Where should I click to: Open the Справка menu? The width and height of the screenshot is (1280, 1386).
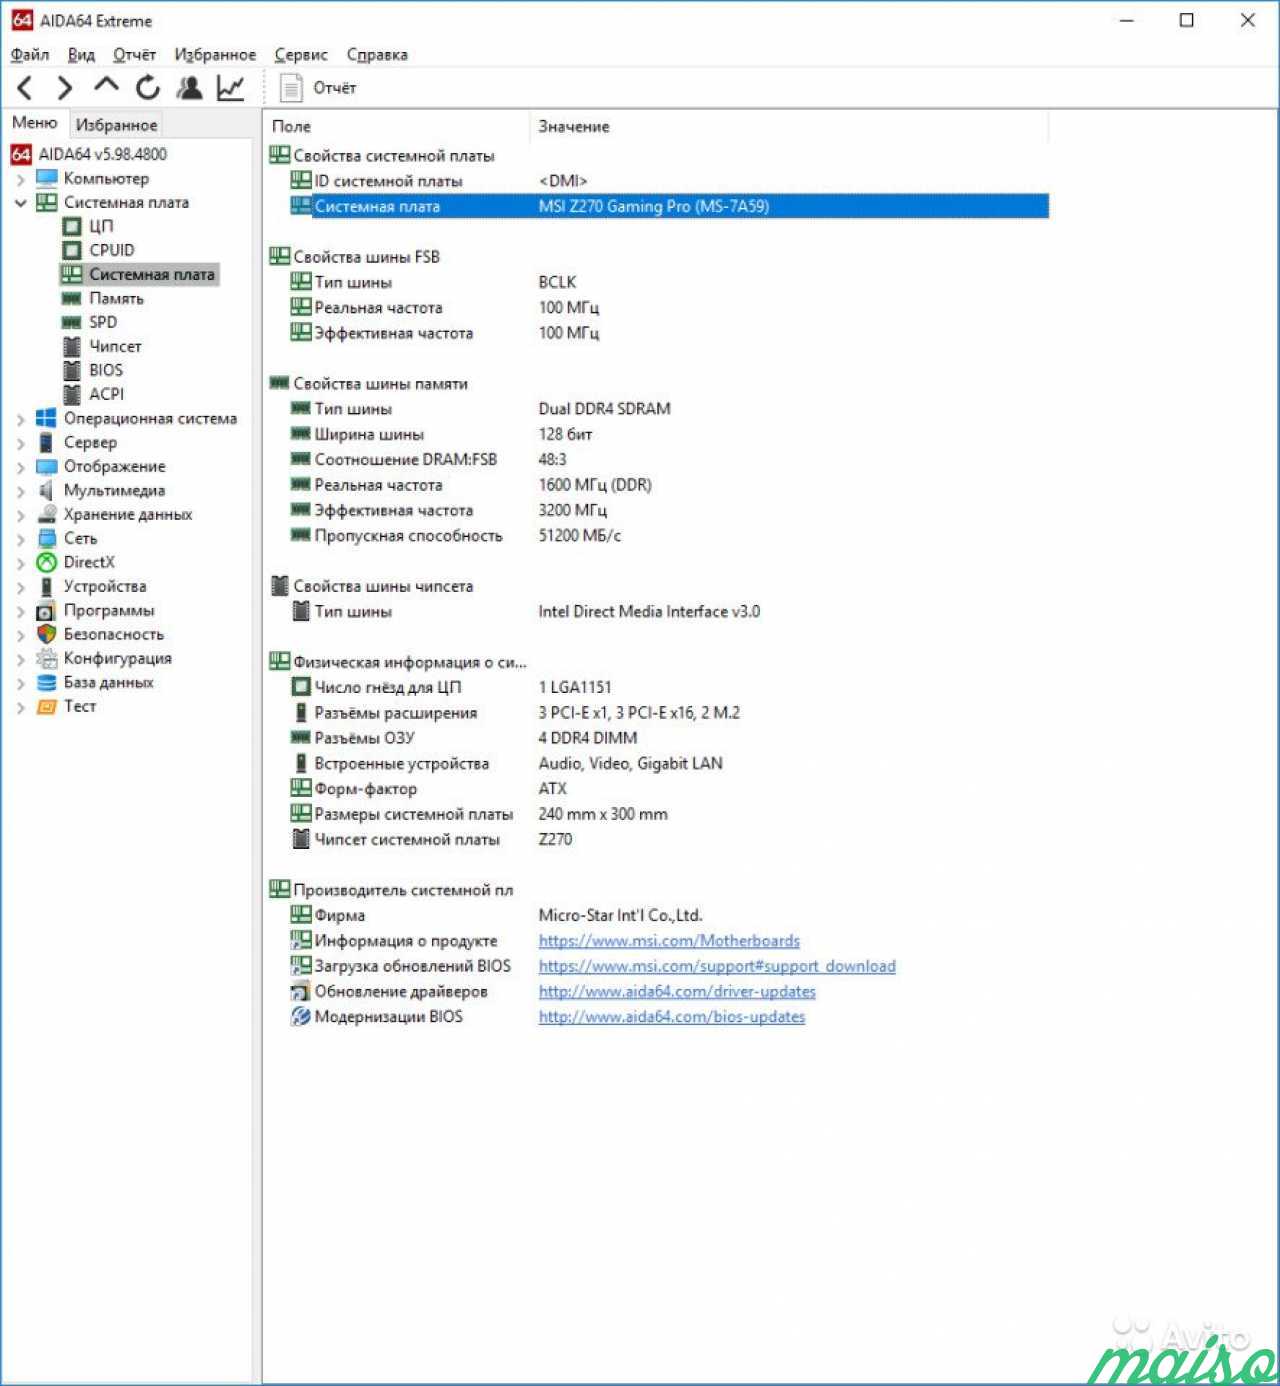point(377,55)
